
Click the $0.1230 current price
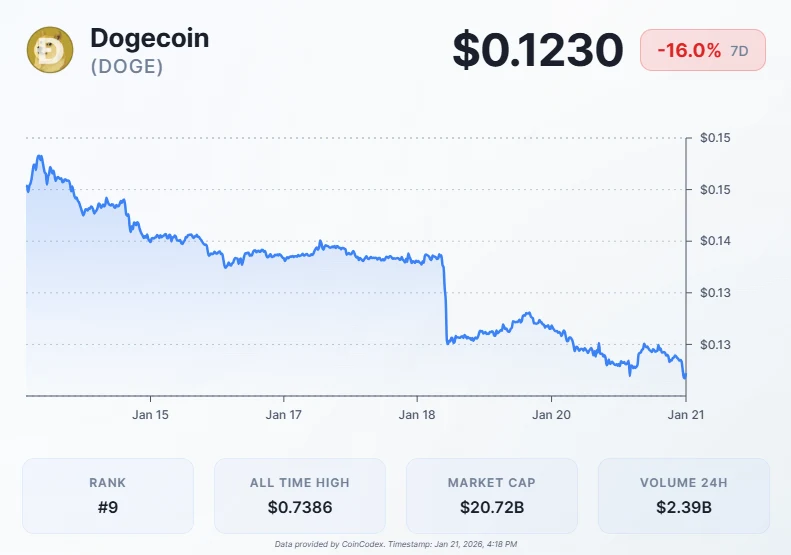[538, 50]
